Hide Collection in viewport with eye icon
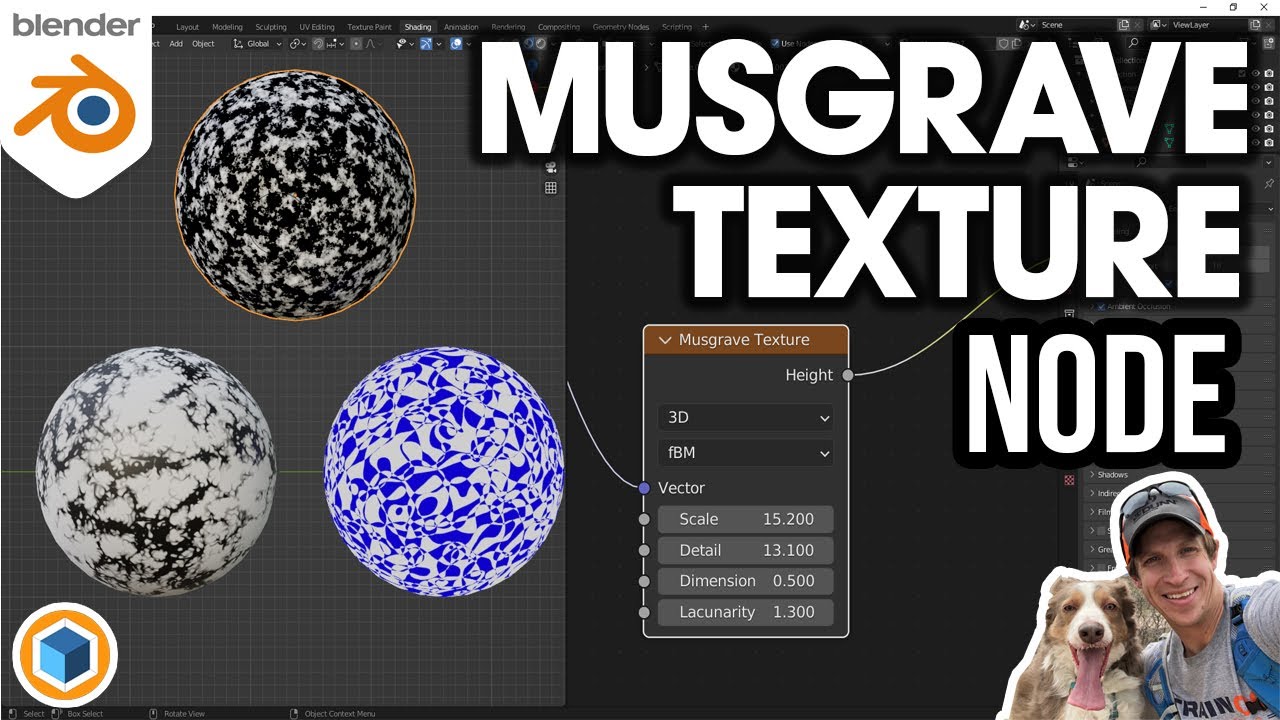Image resolution: width=1280 pixels, height=720 pixels. pos(1257,73)
